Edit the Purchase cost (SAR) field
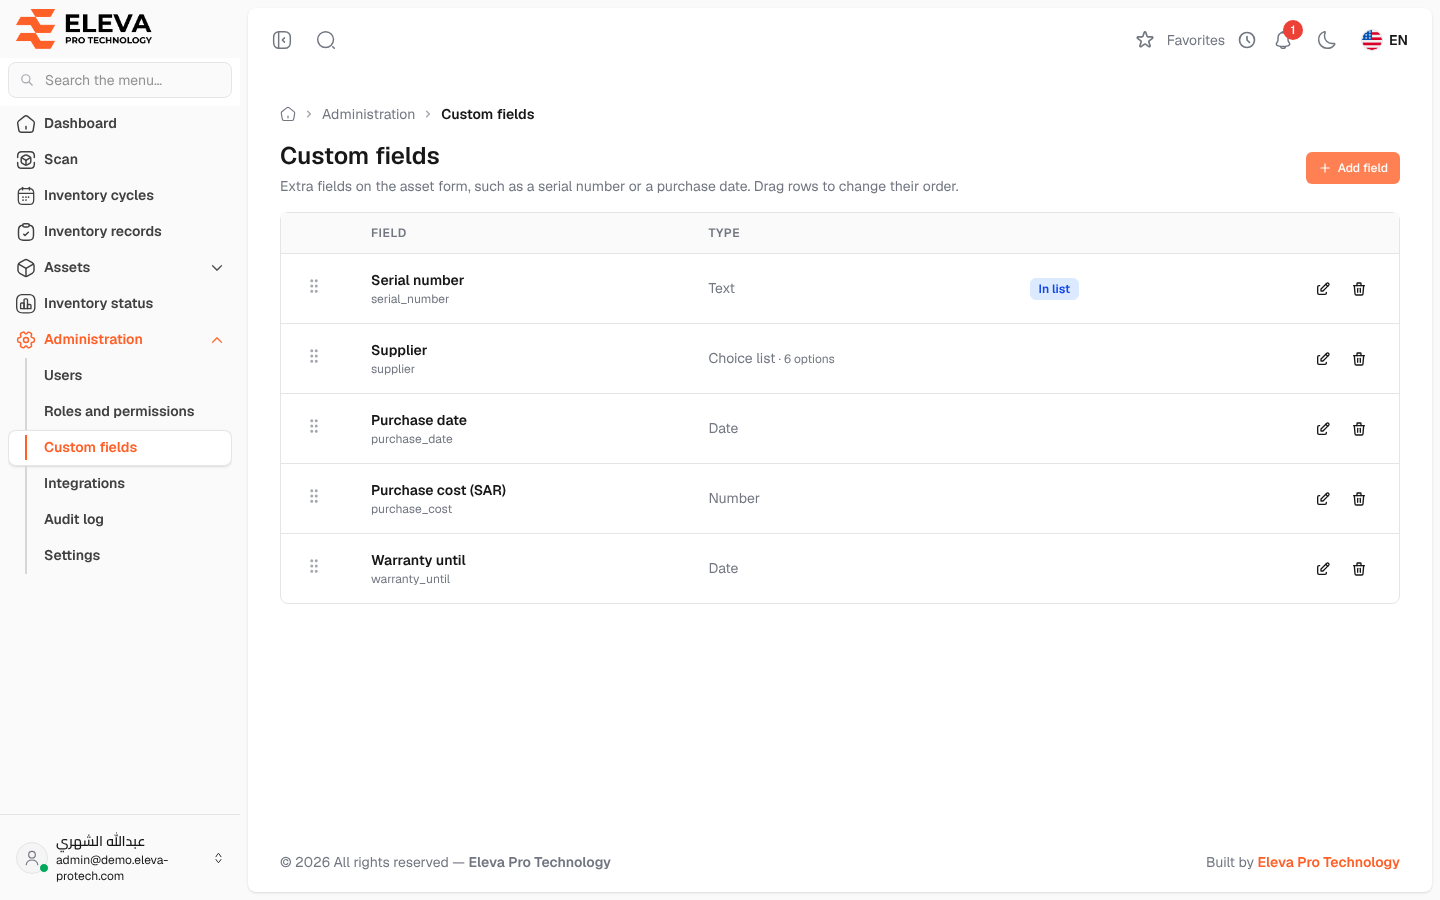This screenshot has height=900, width=1440. (1323, 499)
